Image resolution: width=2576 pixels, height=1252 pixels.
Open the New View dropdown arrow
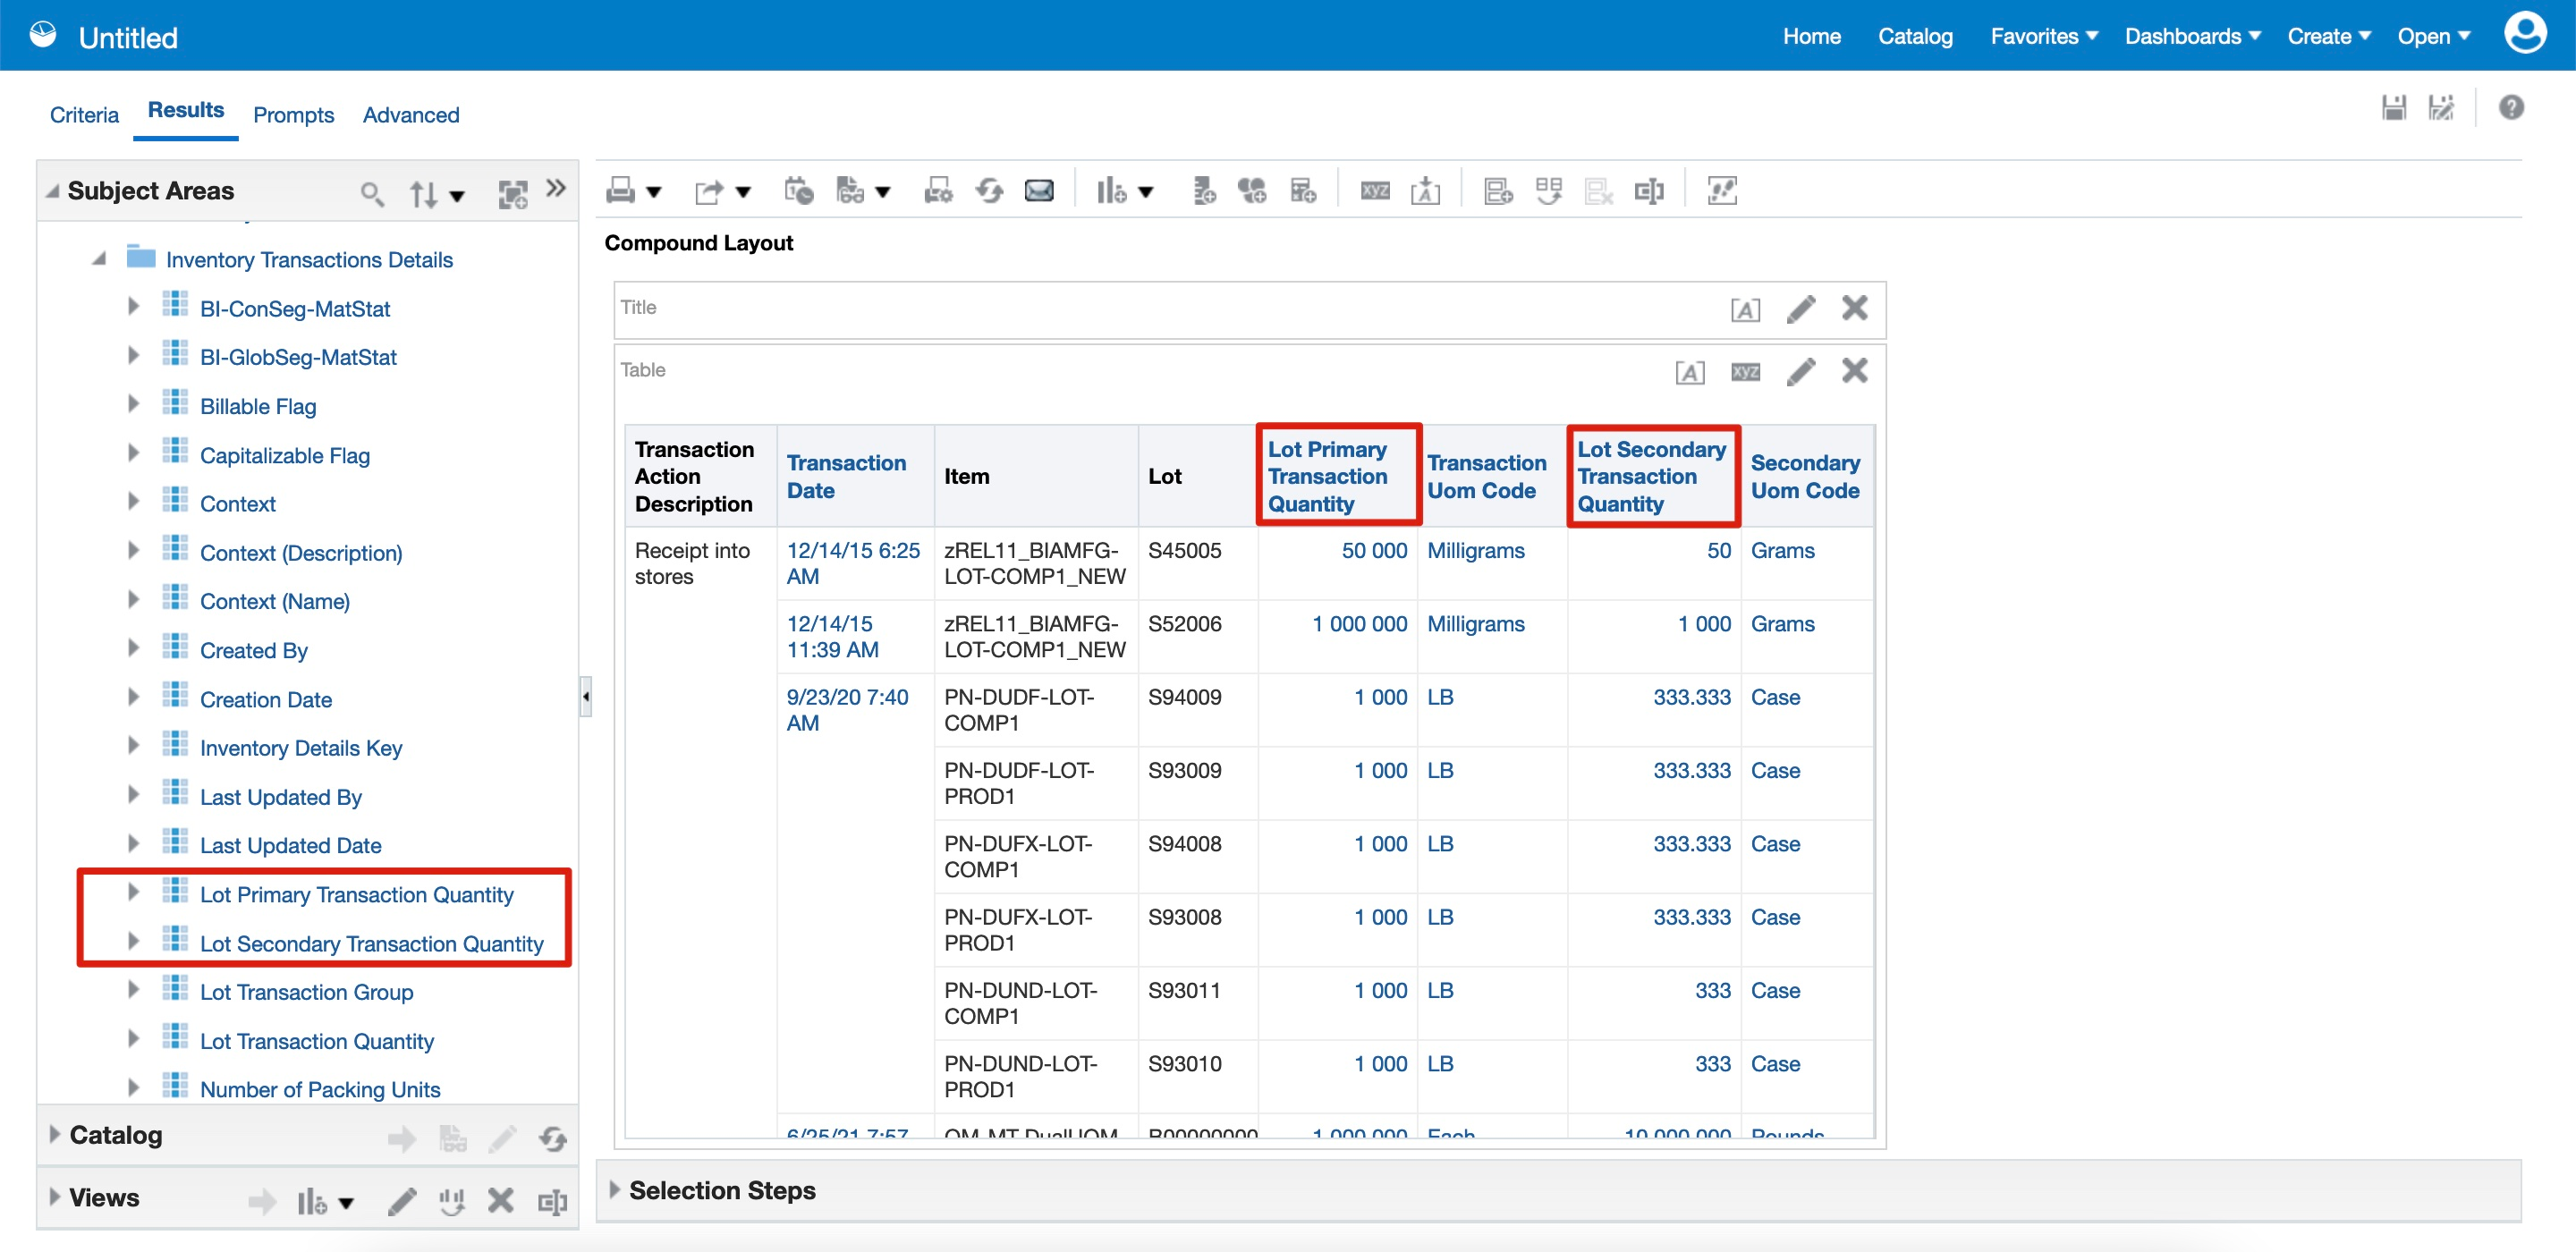(1146, 192)
